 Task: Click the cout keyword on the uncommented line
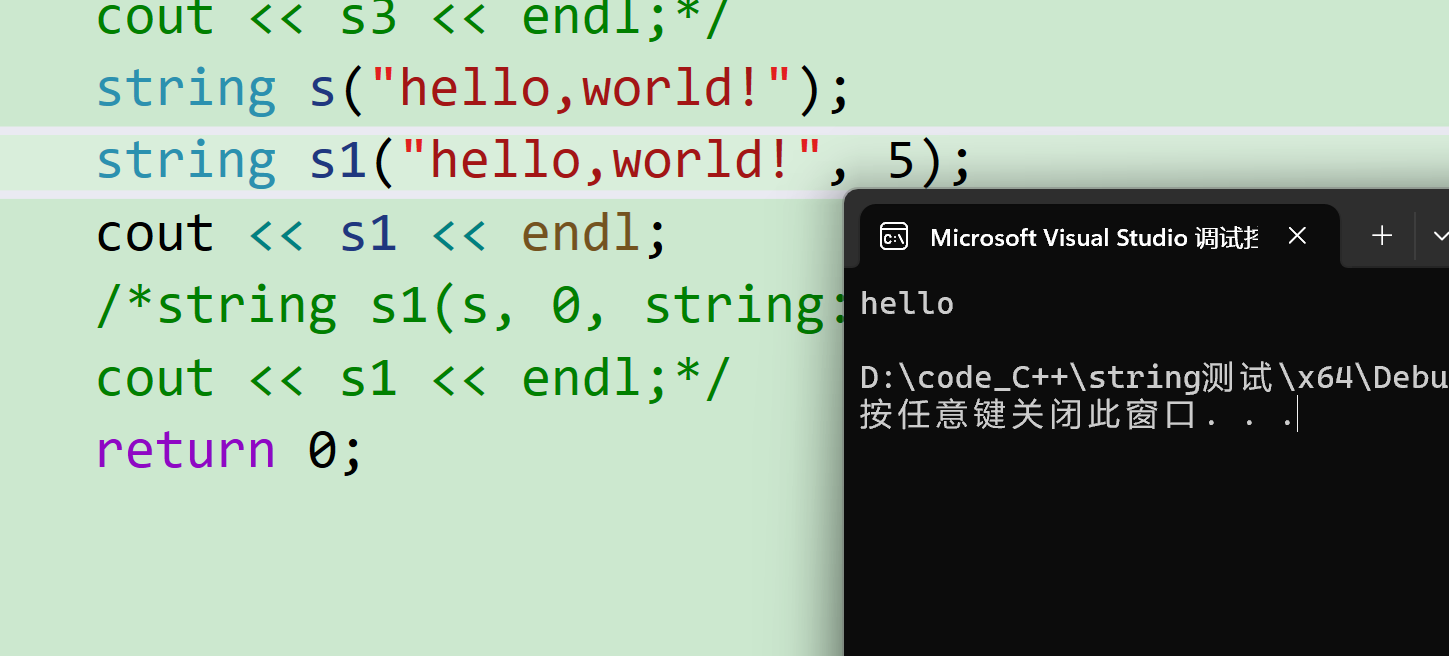pos(155,233)
